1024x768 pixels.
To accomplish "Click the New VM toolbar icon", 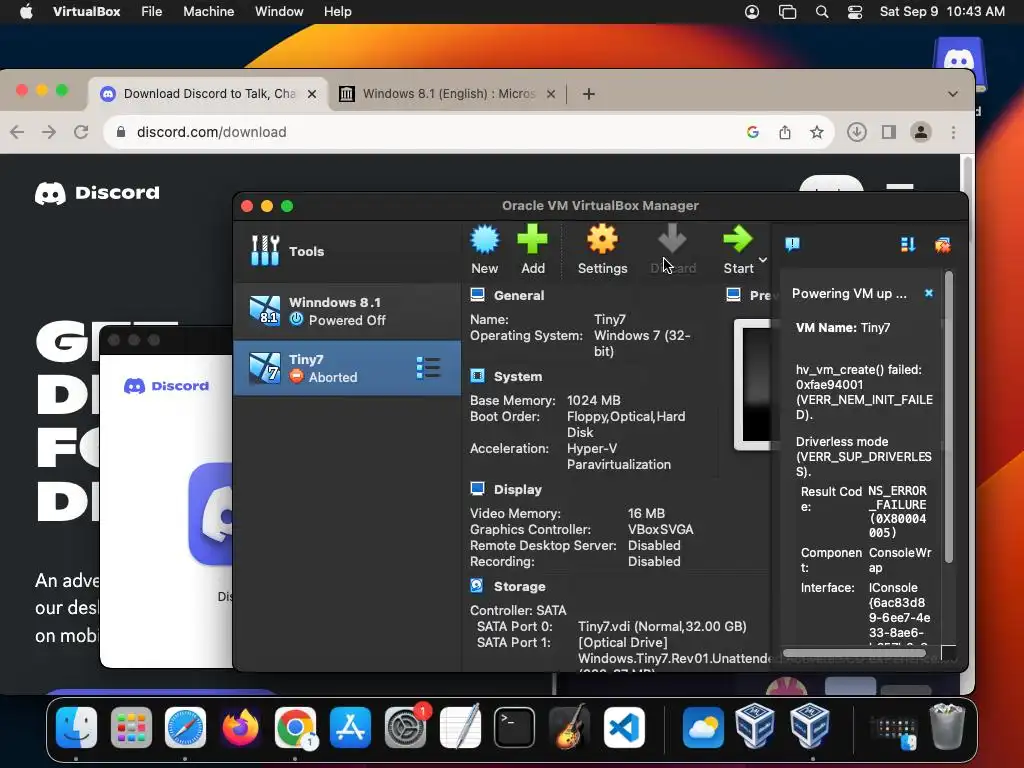I will click(485, 240).
